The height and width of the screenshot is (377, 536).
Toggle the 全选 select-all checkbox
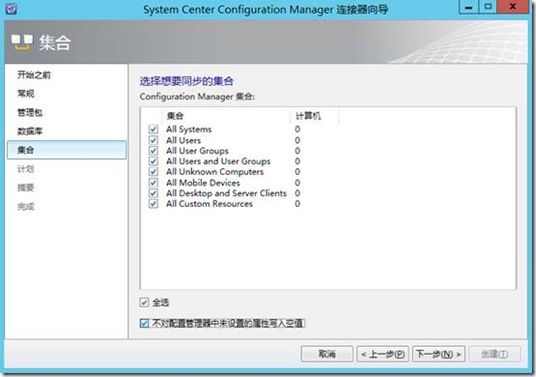pyautogui.click(x=144, y=302)
